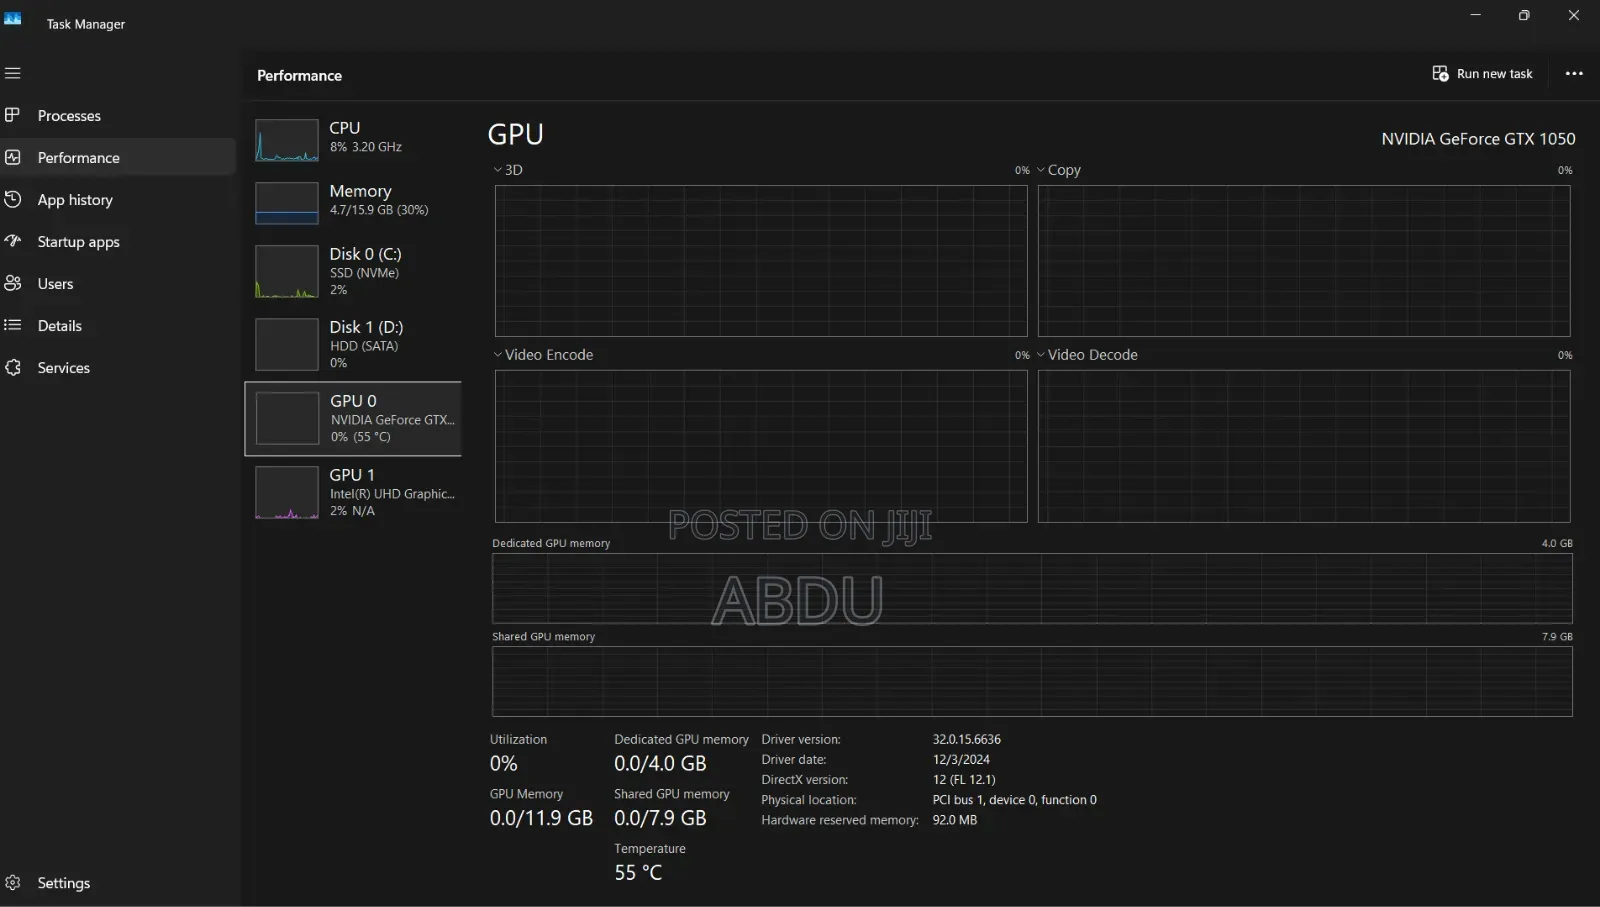Click the Startup apps gauge icon
Viewport: 1600px width, 907px height.
[x=13, y=241]
